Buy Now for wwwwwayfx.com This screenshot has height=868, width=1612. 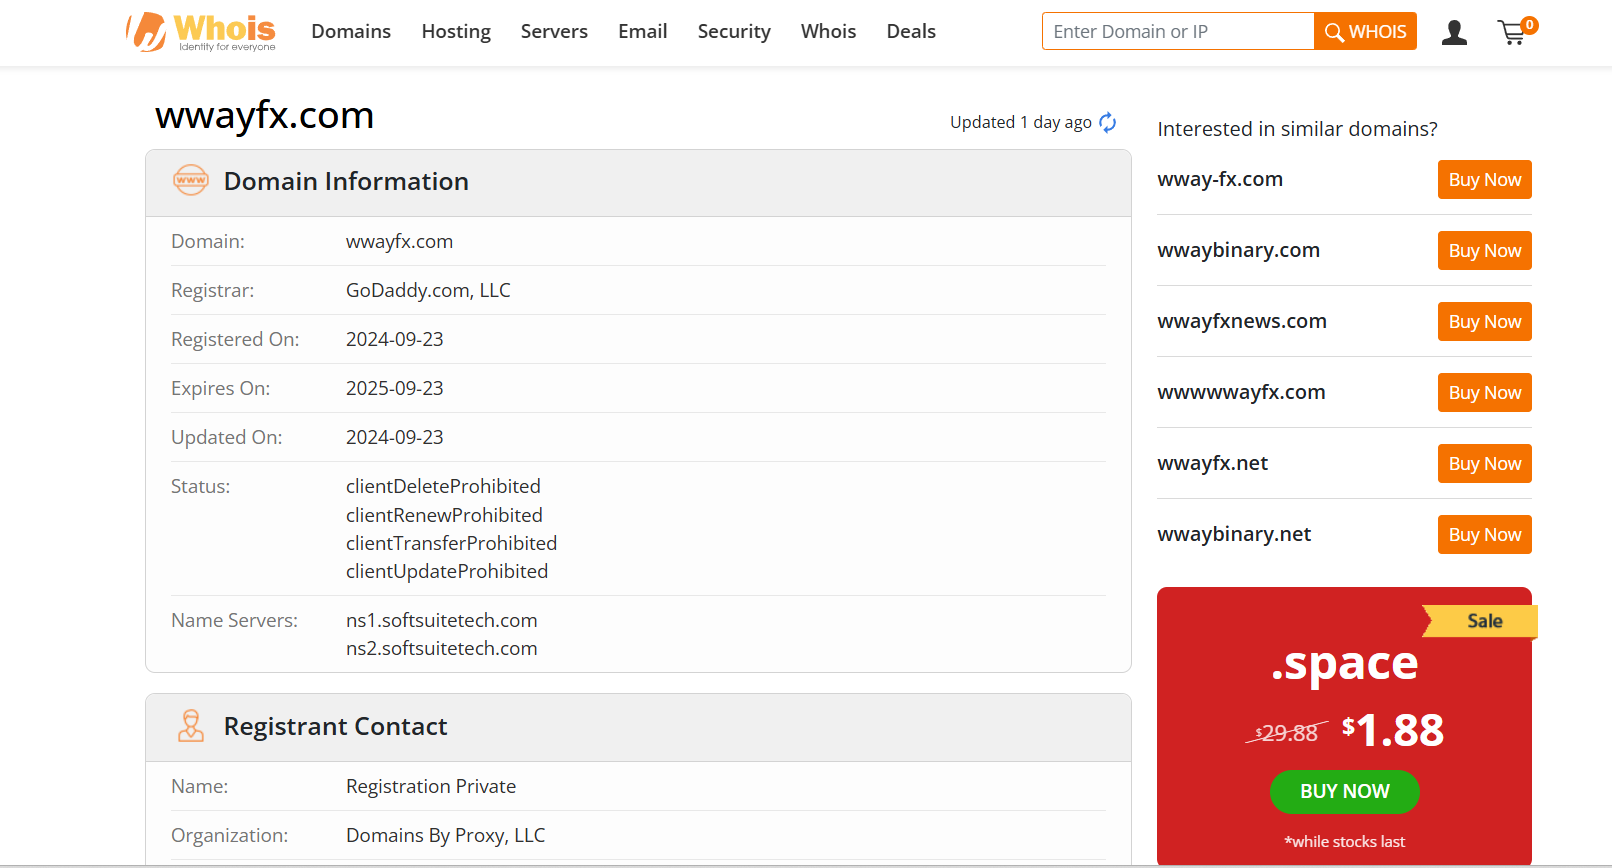[x=1484, y=393]
